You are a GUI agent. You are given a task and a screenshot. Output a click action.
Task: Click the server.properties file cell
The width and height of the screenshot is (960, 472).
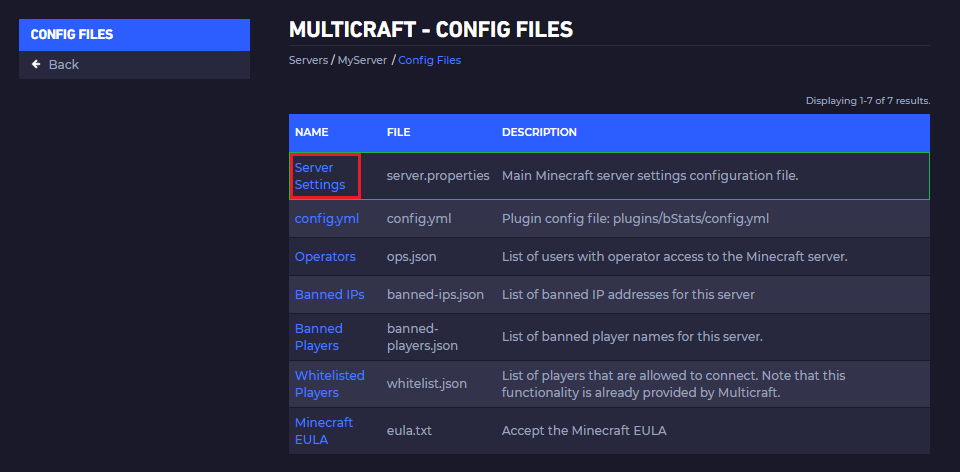tap(438, 176)
